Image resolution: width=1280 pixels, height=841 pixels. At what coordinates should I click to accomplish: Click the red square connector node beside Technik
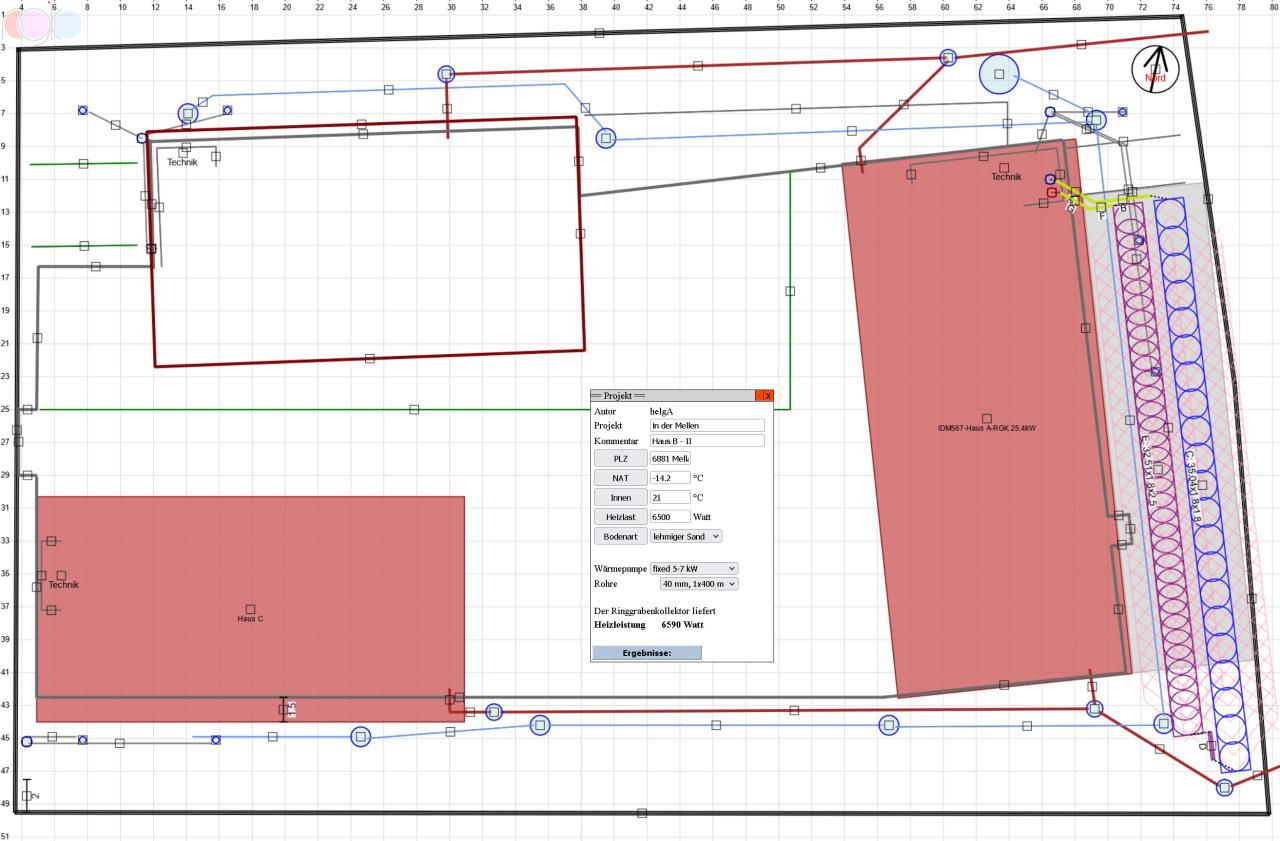pyautogui.click(x=1051, y=192)
